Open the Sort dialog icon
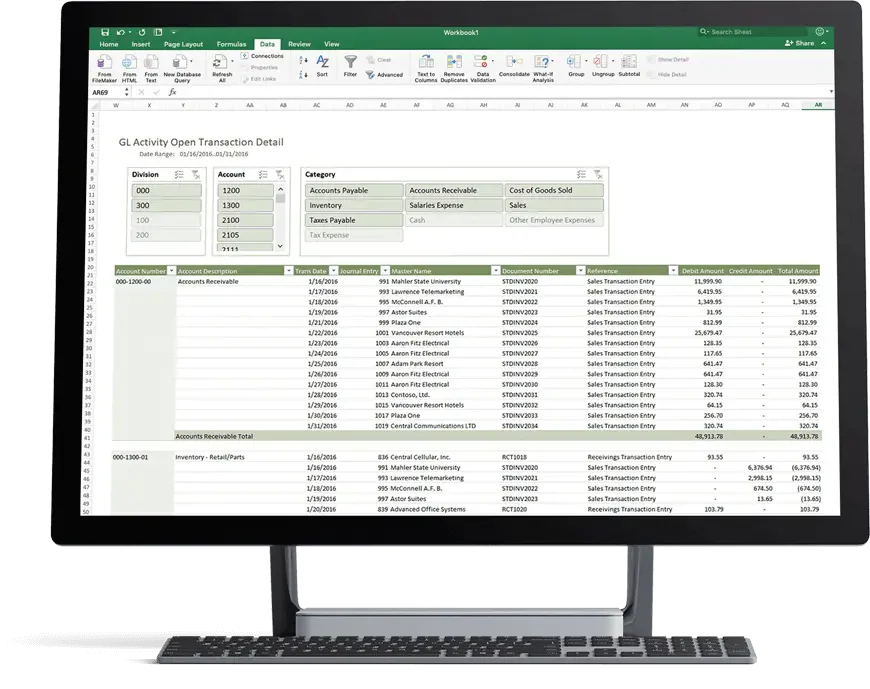The image size is (870, 689). (x=322, y=62)
